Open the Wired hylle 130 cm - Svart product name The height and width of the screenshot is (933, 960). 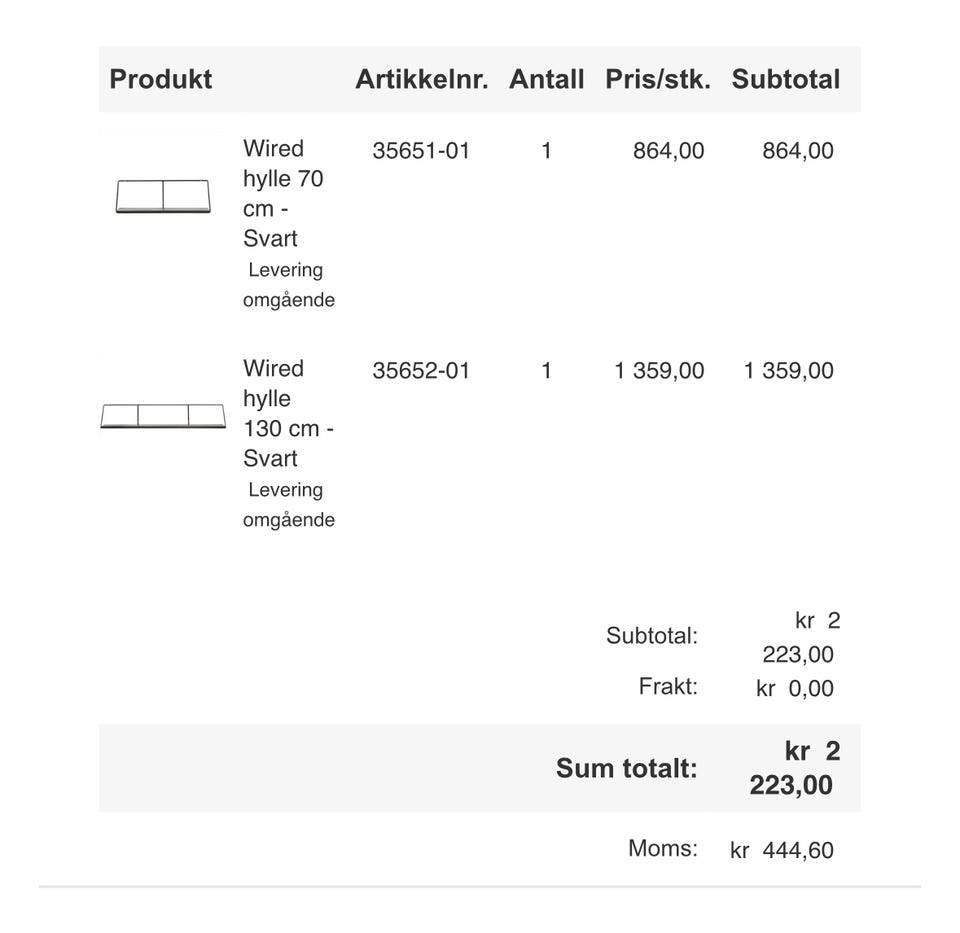tap(288, 413)
